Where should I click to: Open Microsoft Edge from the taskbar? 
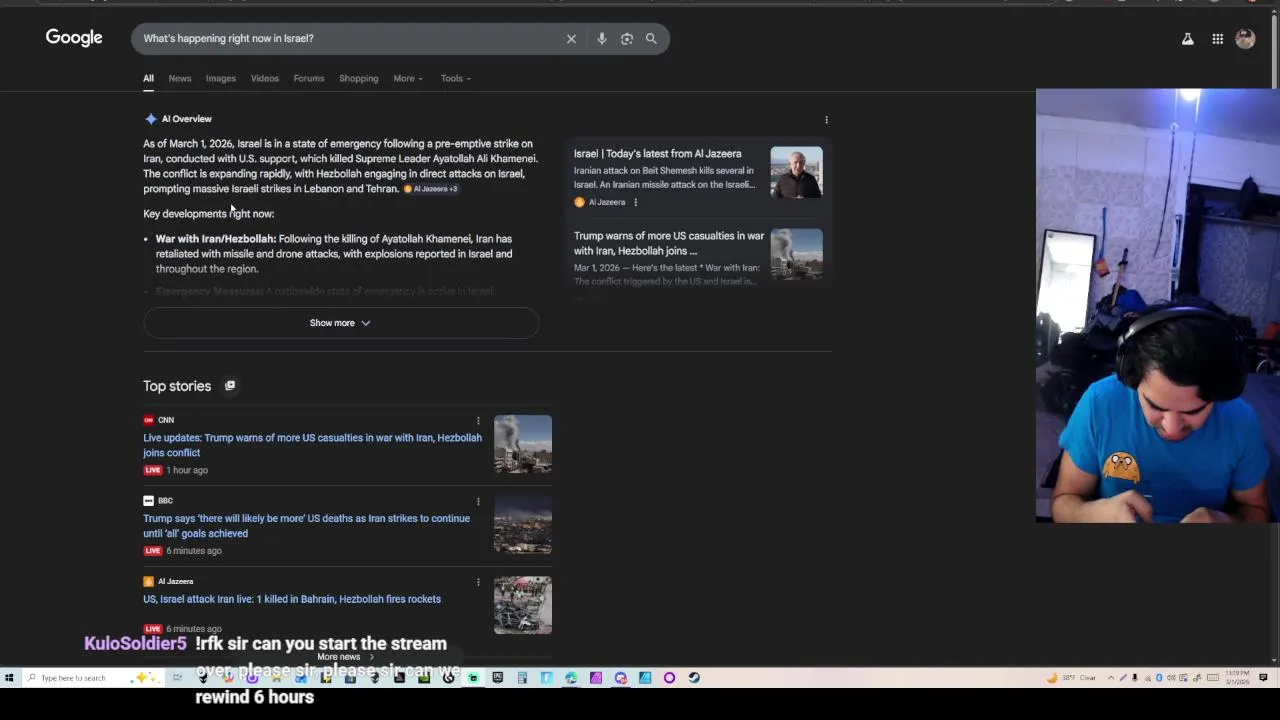pyautogui.click(x=571, y=678)
